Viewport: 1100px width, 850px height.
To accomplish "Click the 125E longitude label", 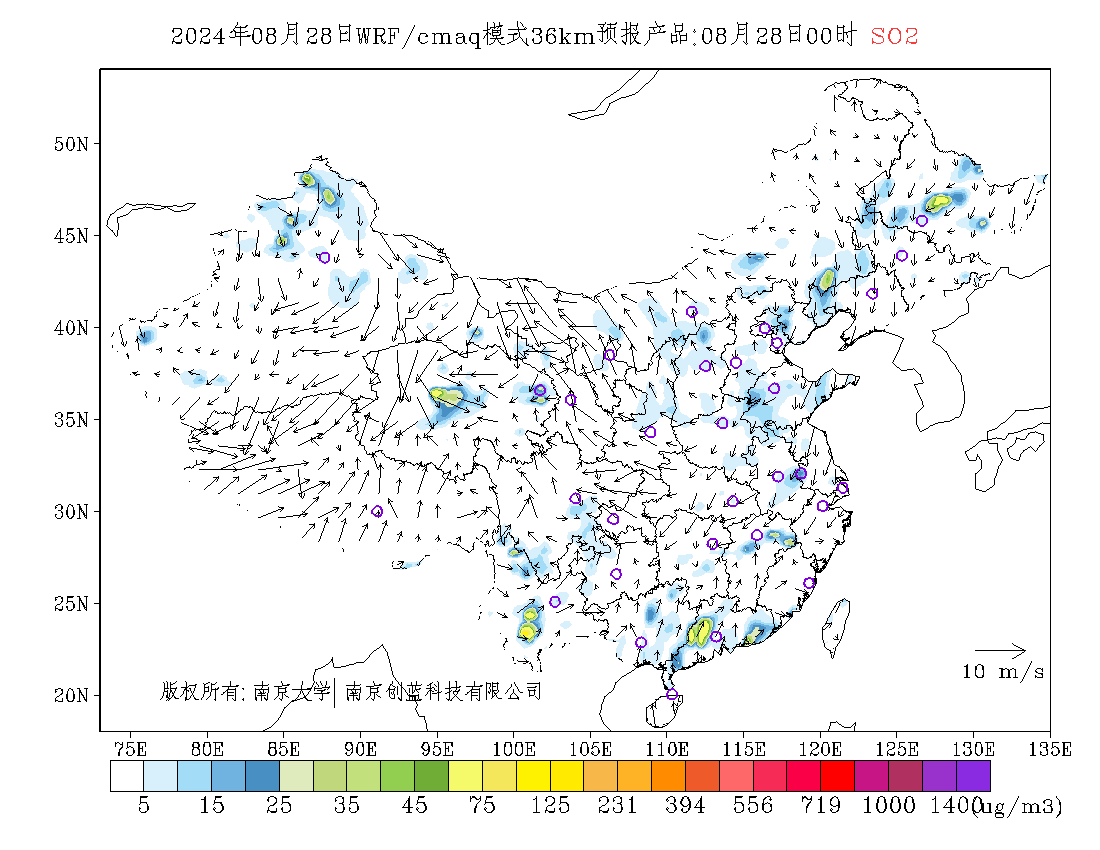I will point(897,749).
